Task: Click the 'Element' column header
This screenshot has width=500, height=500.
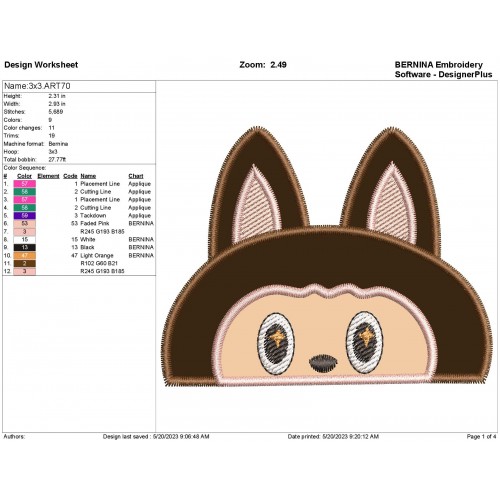Action: click(x=48, y=176)
